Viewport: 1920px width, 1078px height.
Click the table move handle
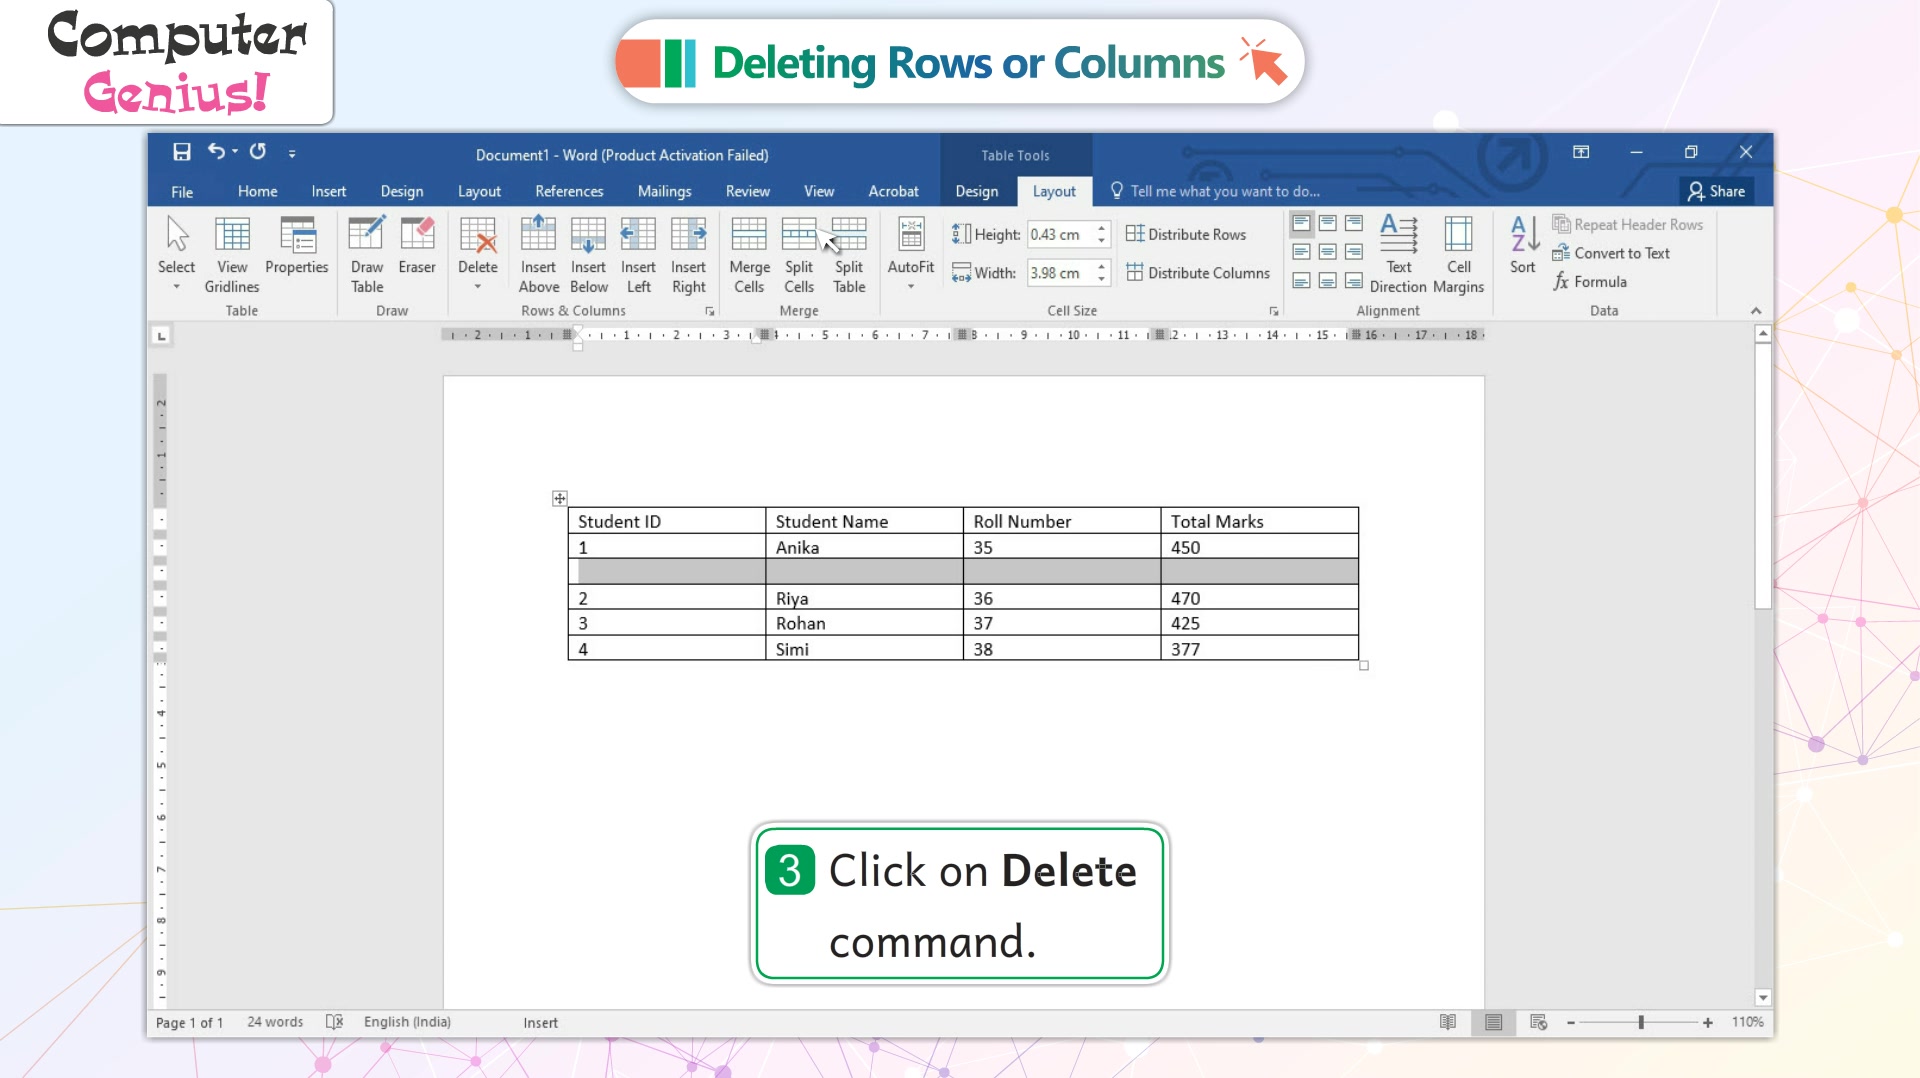[560, 498]
